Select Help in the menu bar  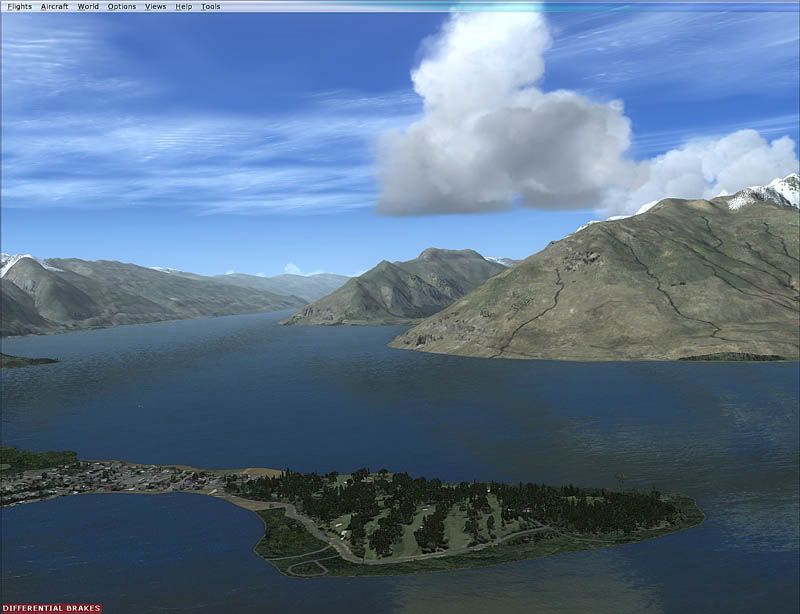coord(183,6)
